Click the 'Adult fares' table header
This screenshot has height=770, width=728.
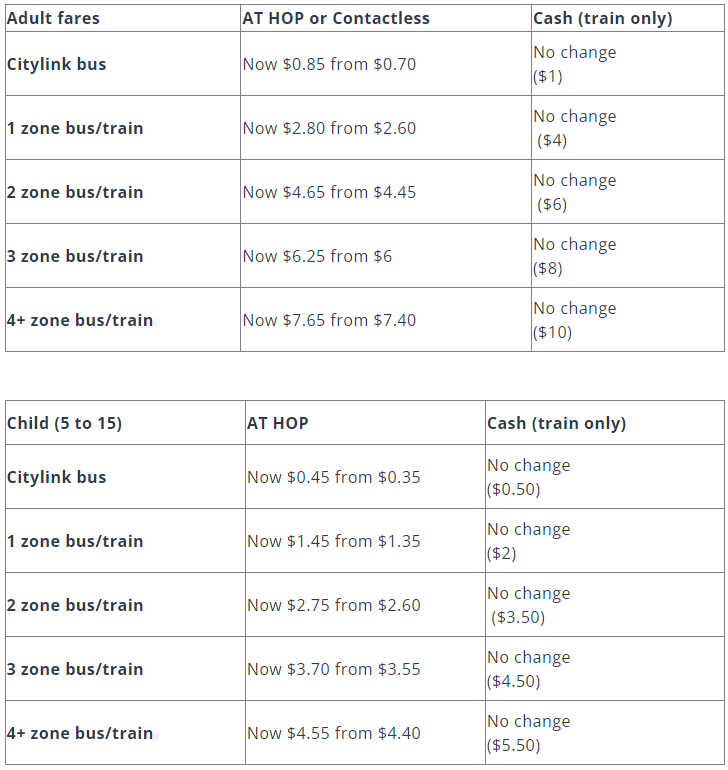53,18
